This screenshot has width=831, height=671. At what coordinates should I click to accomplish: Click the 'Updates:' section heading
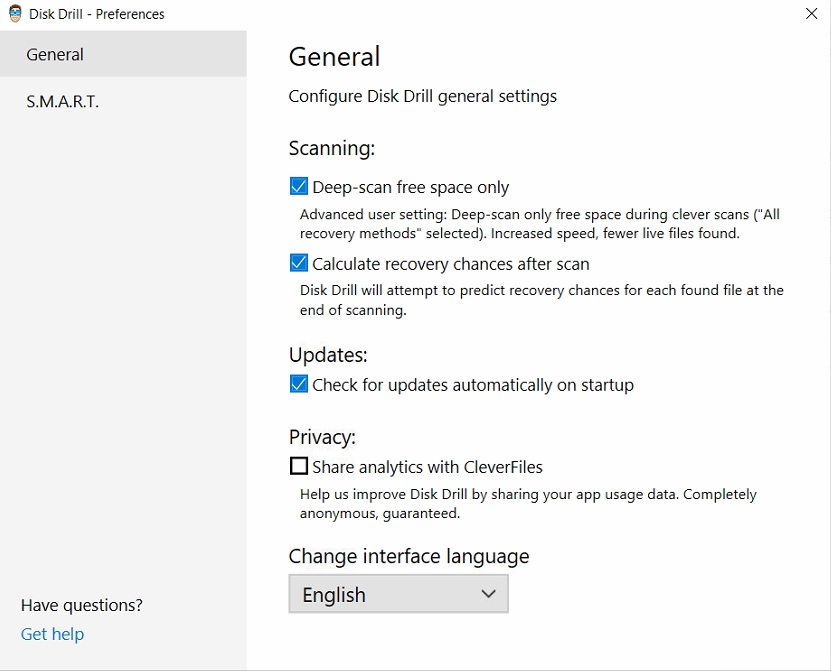click(x=328, y=355)
